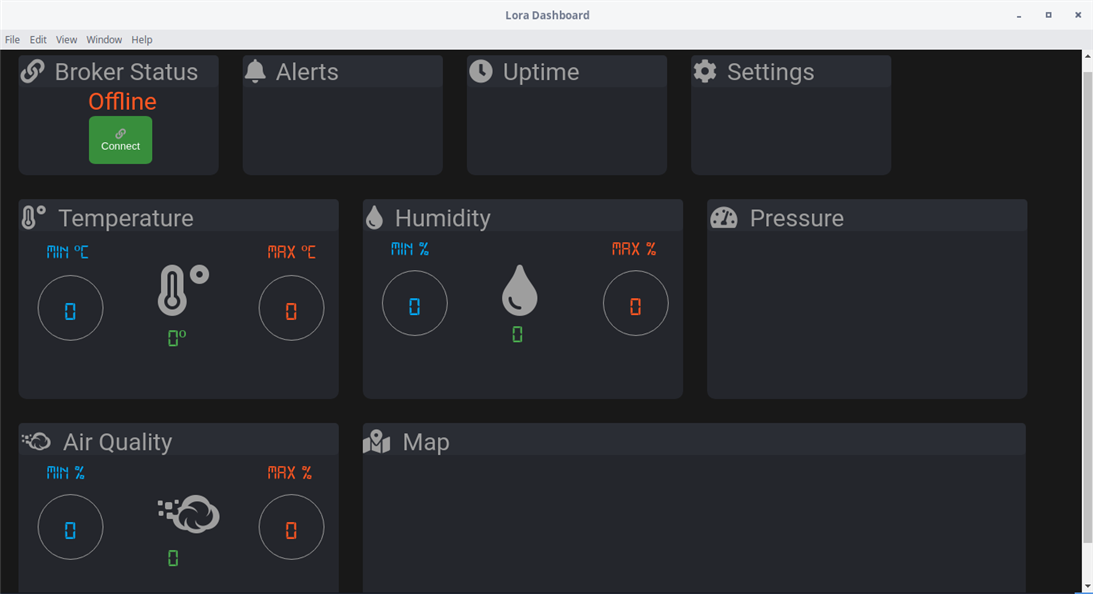
Task: Click the Map marker icon
Action: point(377,442)
